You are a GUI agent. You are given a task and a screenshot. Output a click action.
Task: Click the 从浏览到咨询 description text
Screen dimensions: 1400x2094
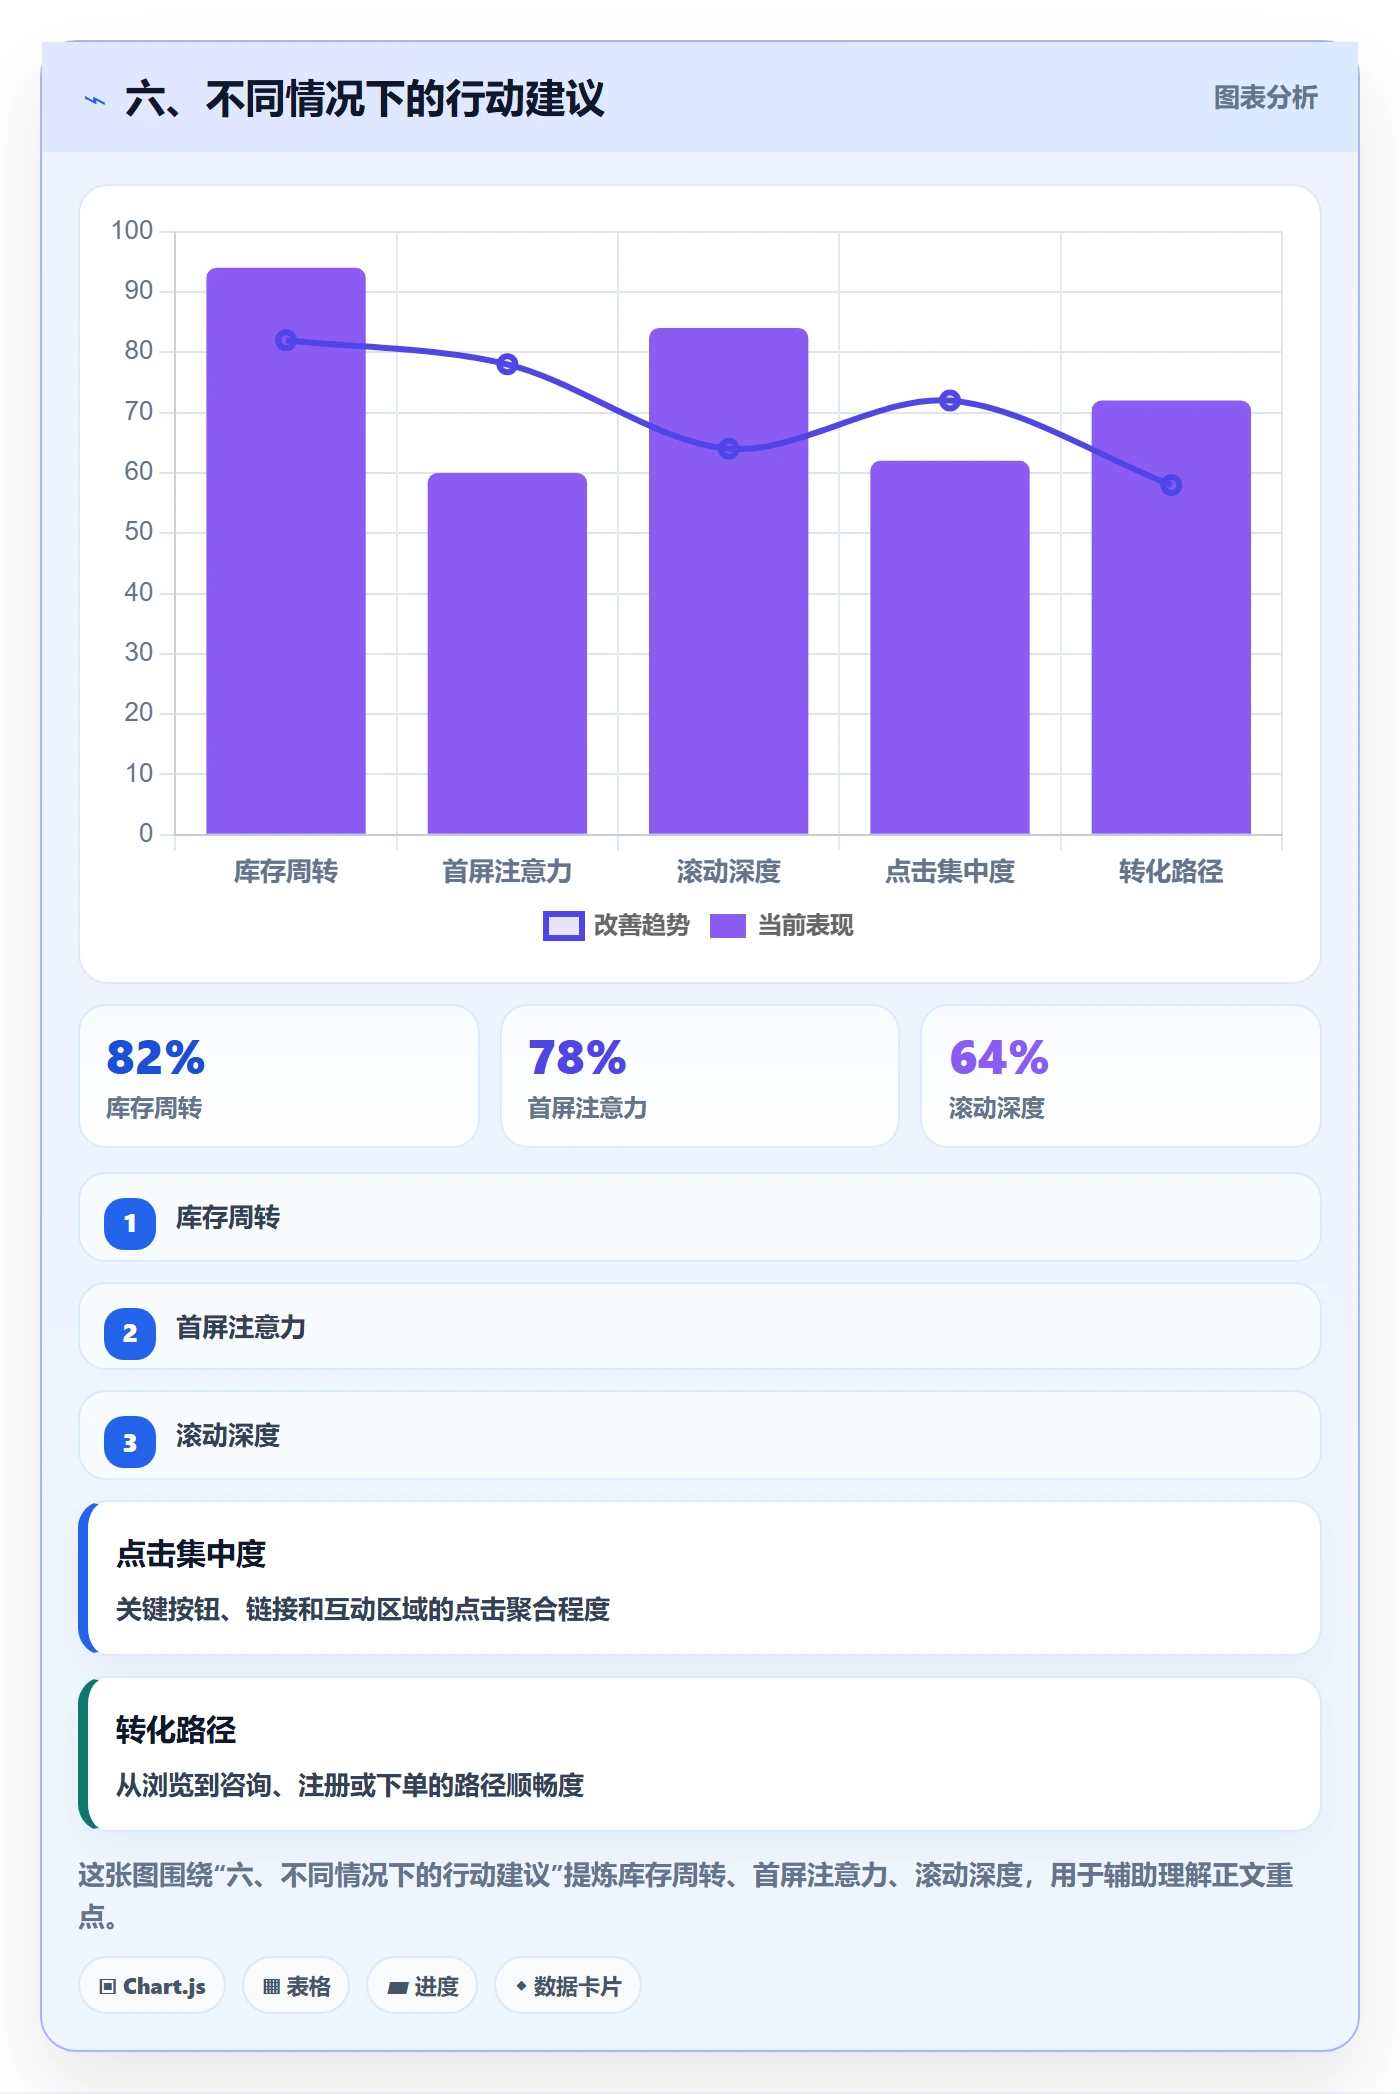tap(350, 1785)
